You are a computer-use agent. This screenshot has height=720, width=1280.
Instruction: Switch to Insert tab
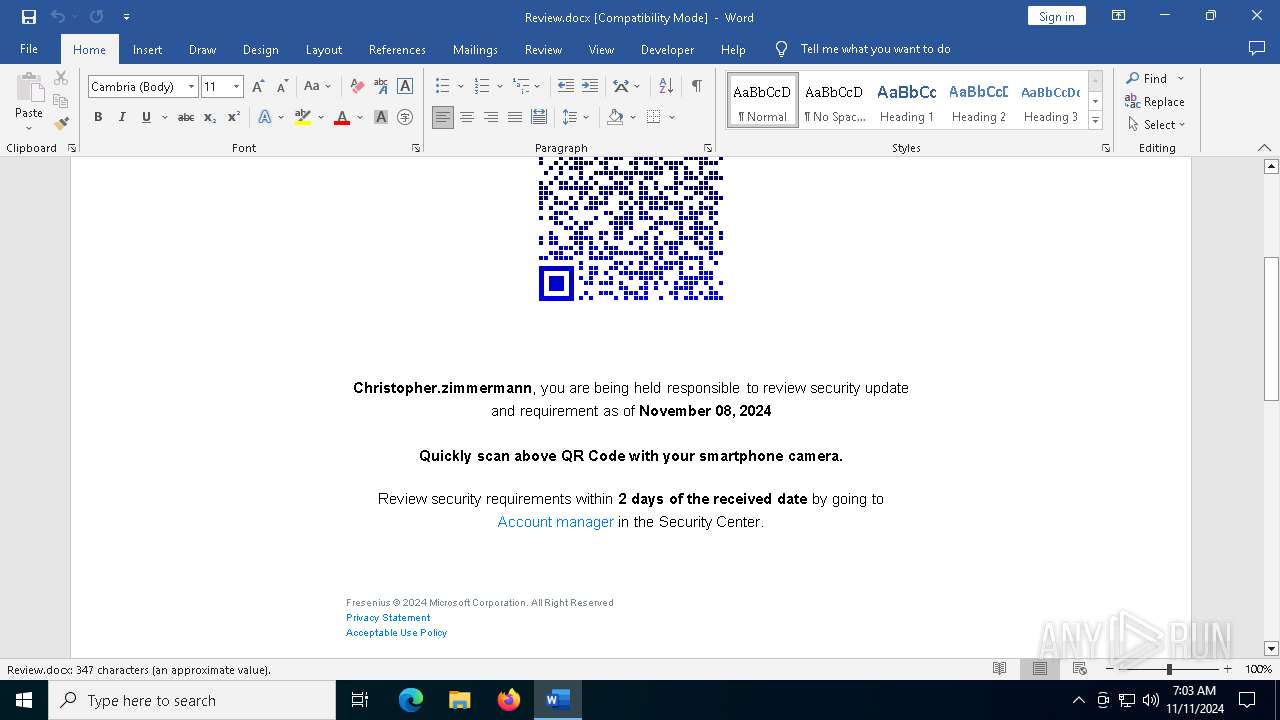point(147,49)
